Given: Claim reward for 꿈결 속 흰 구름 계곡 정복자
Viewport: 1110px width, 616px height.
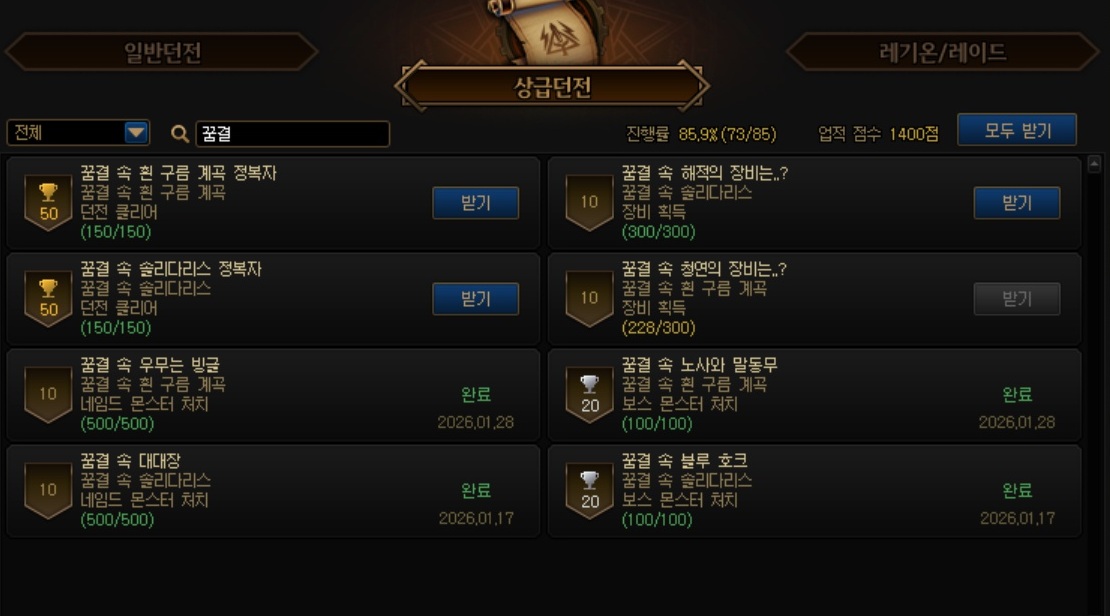Looking at the screenshot, I should (x=476, y=203).
